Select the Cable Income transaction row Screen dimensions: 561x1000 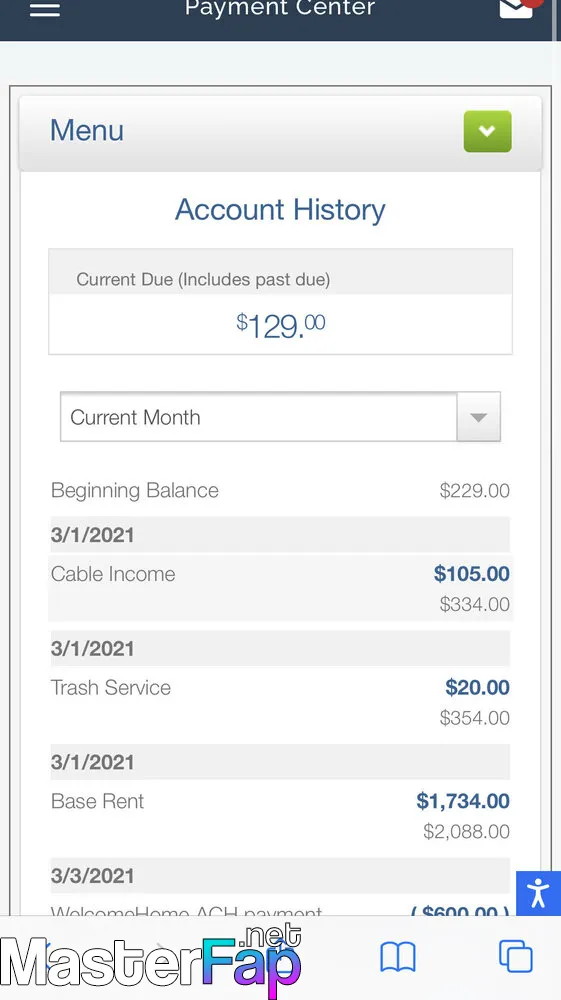[280, 588]
